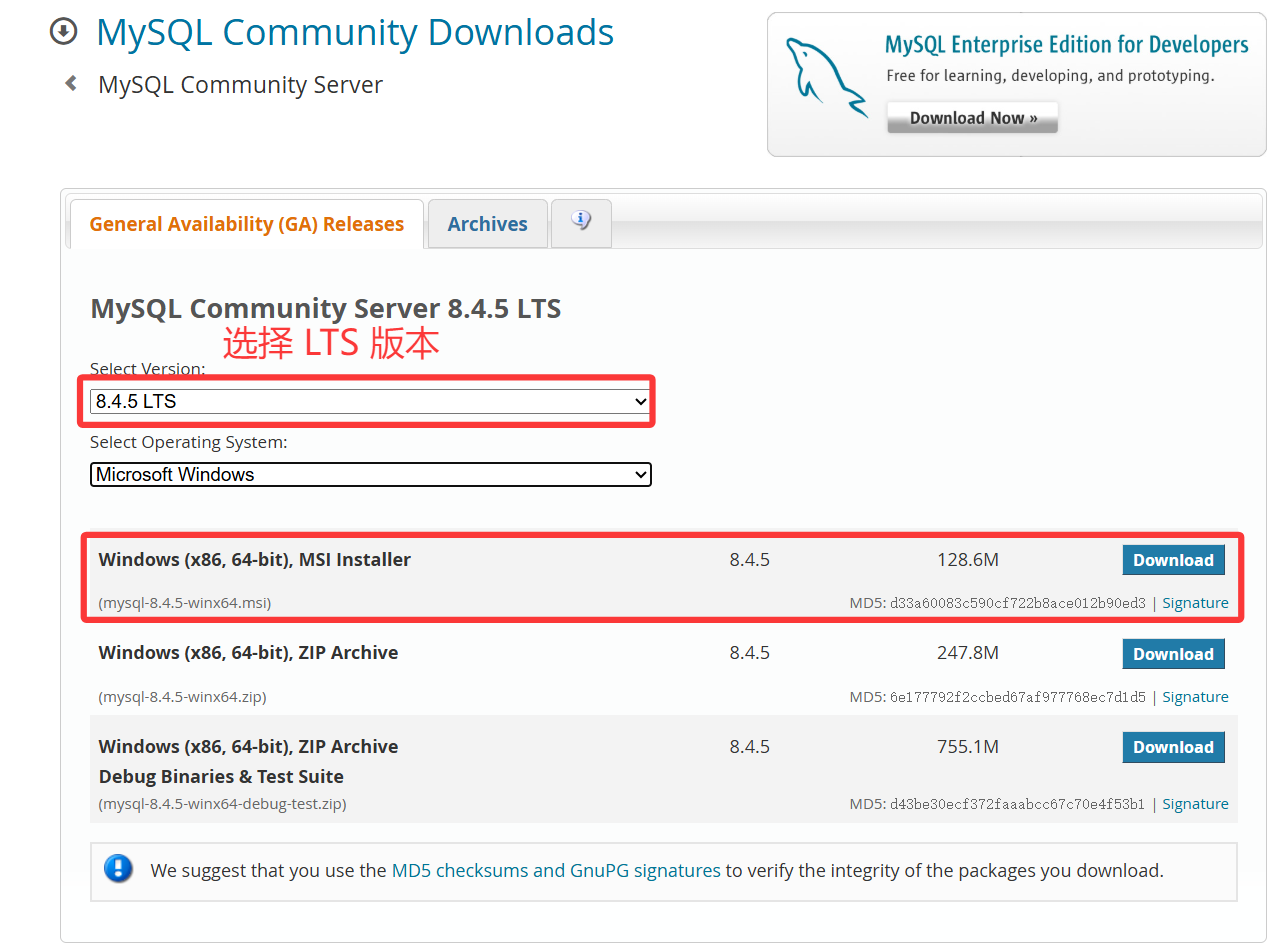Viewport: 1273px width, 949px height.
Task: Click Download Now in Enterprise banner
Action: coord(972,118)
